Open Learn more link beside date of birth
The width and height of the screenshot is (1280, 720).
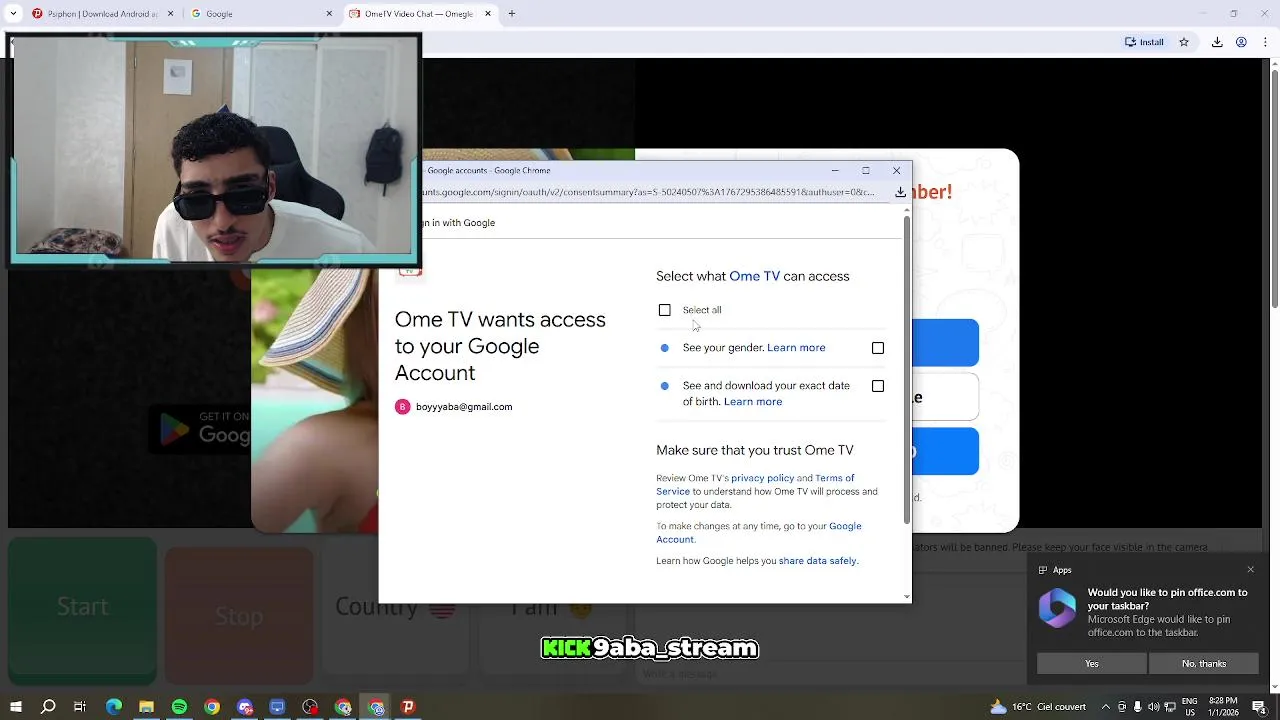[x=753, y=402]
